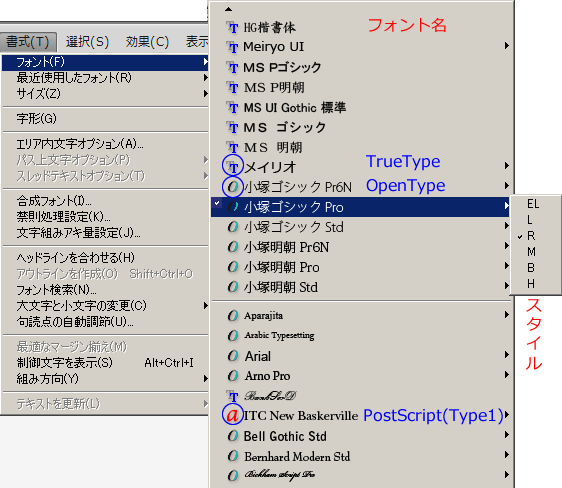Screen dimensions: 562x488
Task: Click TrueType icon beside MS P明朝
Action: (x=233, y=87)
